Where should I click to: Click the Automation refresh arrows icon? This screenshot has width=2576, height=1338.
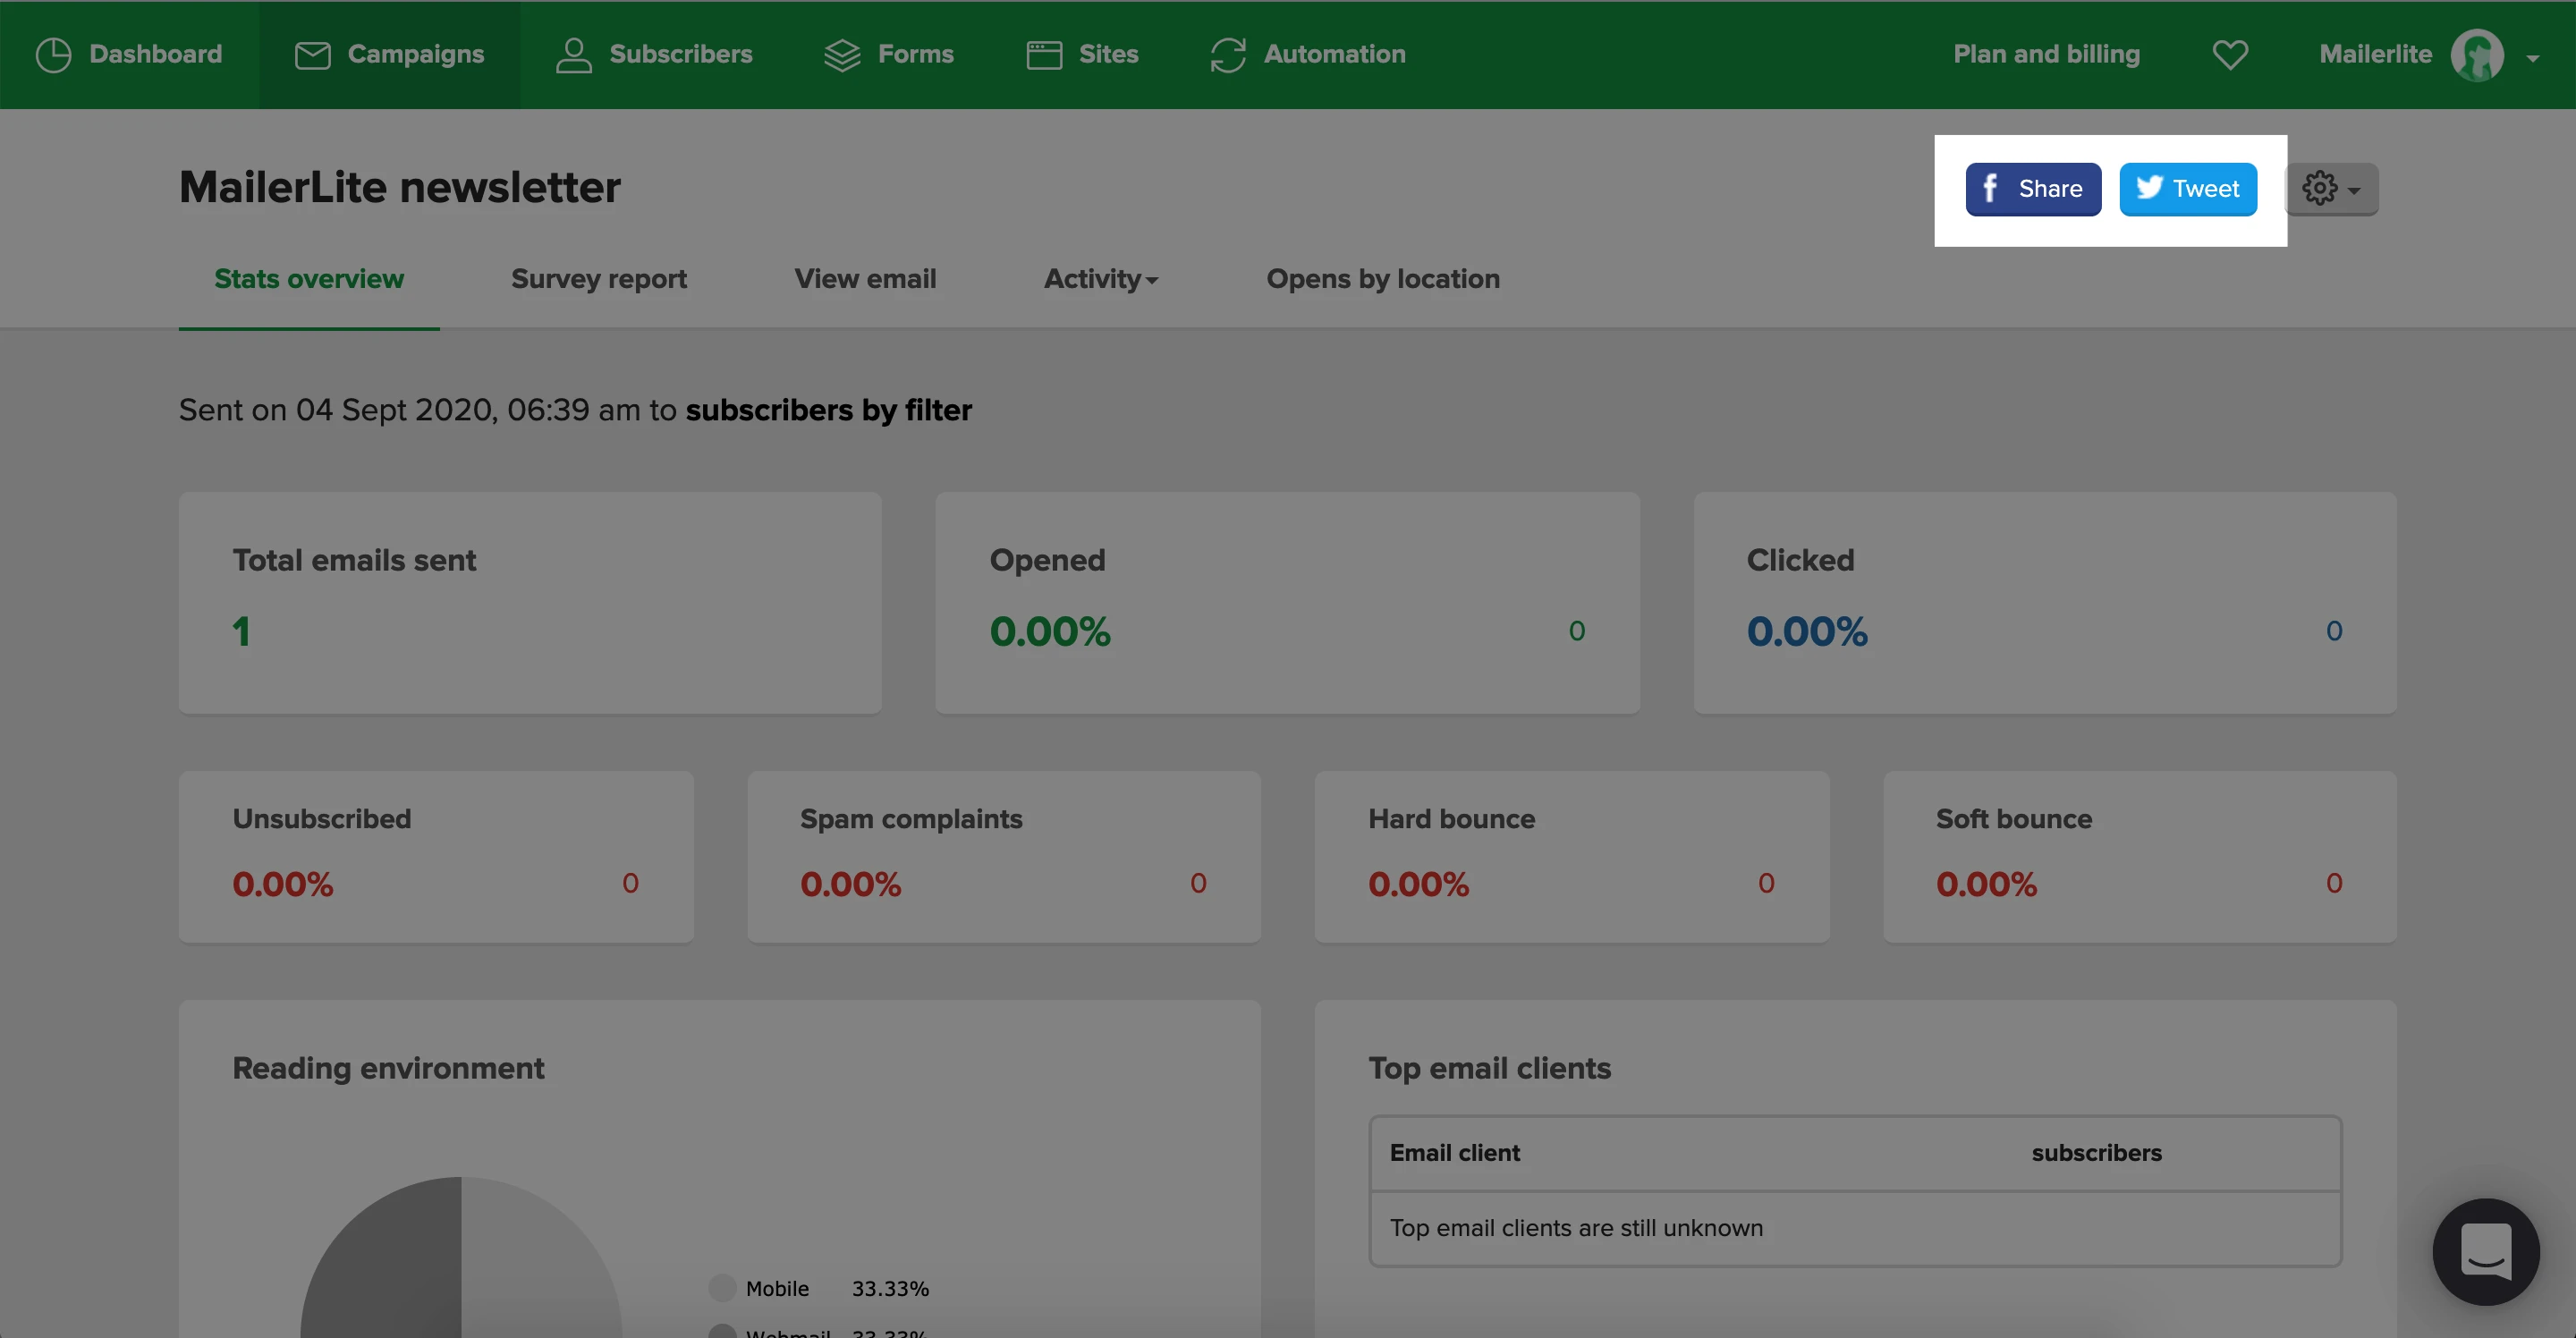pos(1227,55)
